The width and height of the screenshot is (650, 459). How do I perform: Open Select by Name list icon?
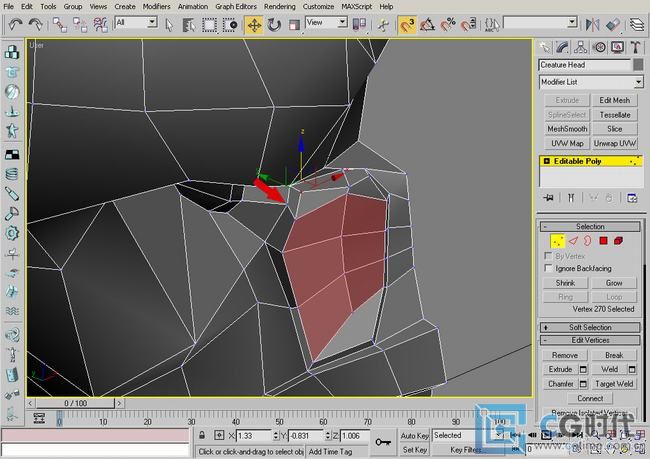click(x=189, y=25)
